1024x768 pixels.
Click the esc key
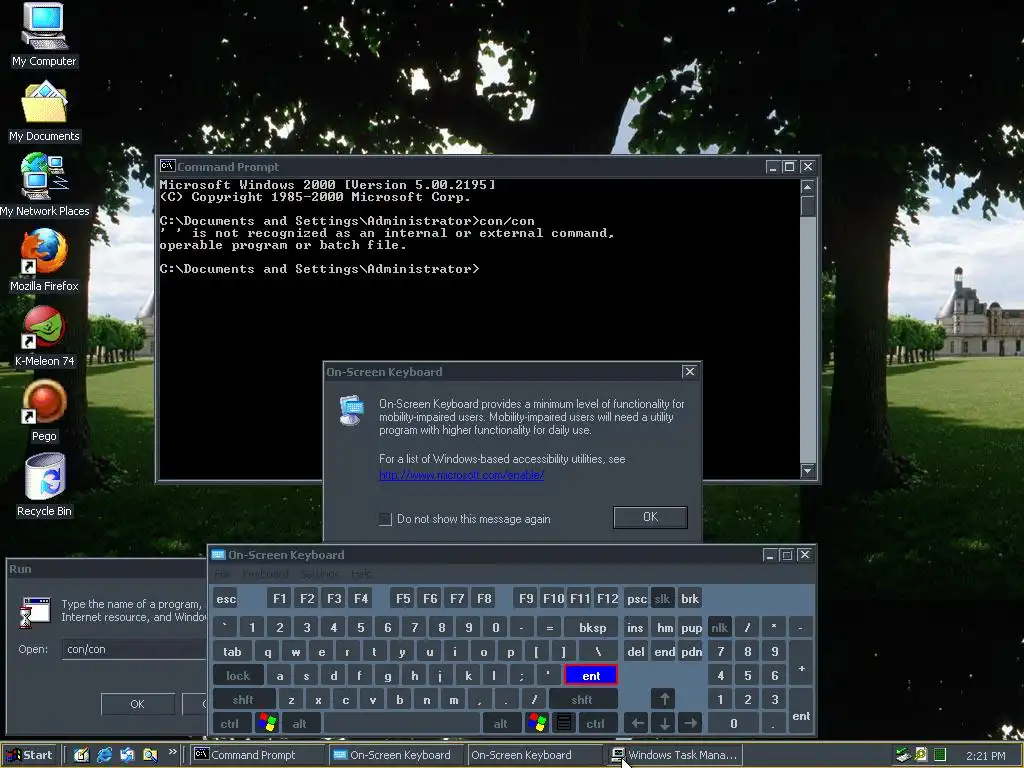[226, 599]
